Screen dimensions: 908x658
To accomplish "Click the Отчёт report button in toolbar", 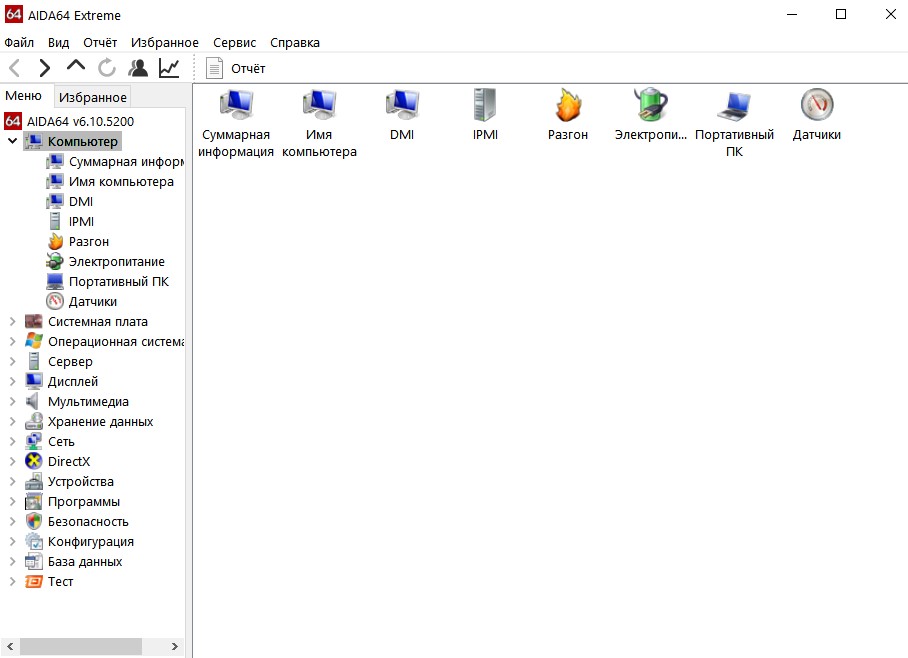I will pyautogui.click(x=236, y=68).
